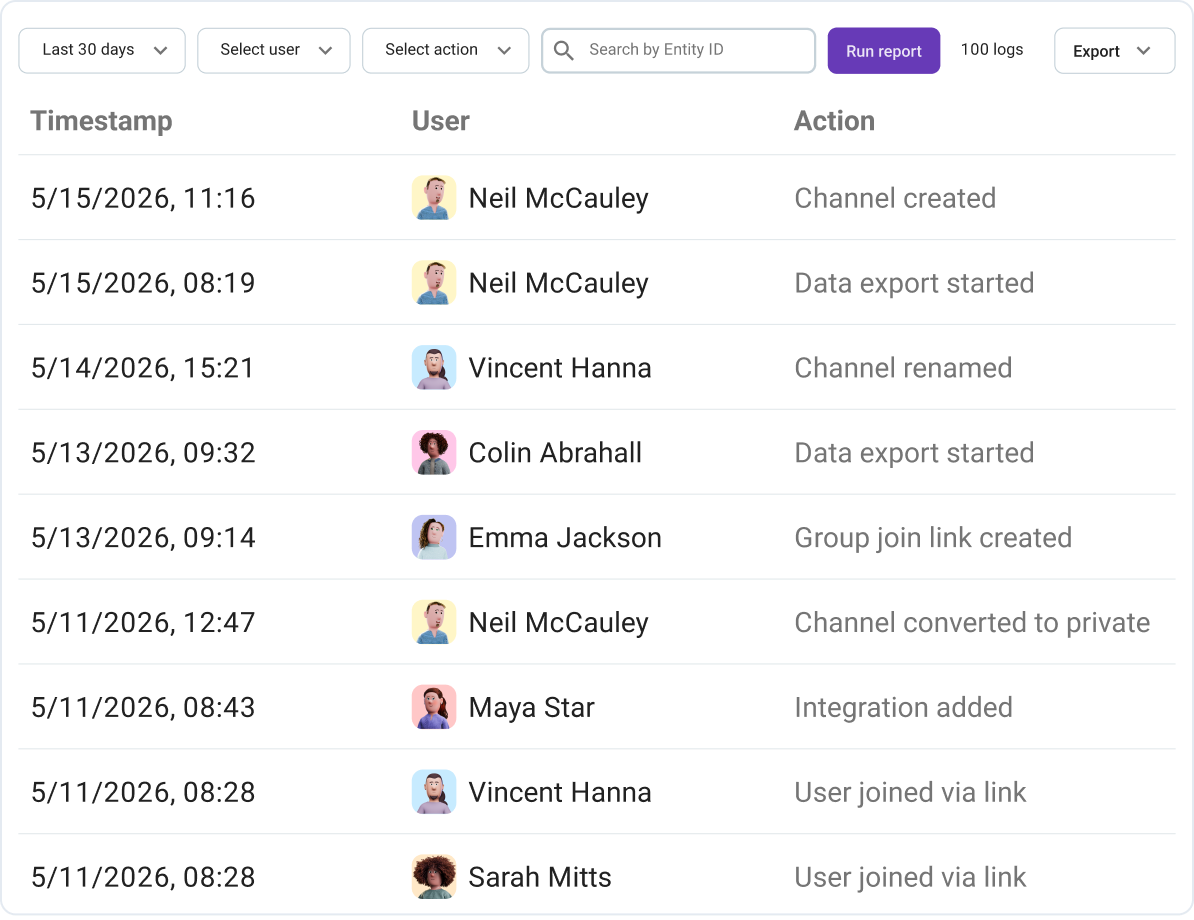
Task: Click Neil McCauley's avatar in the 11:16 row
Action: (x=434, y=198)
